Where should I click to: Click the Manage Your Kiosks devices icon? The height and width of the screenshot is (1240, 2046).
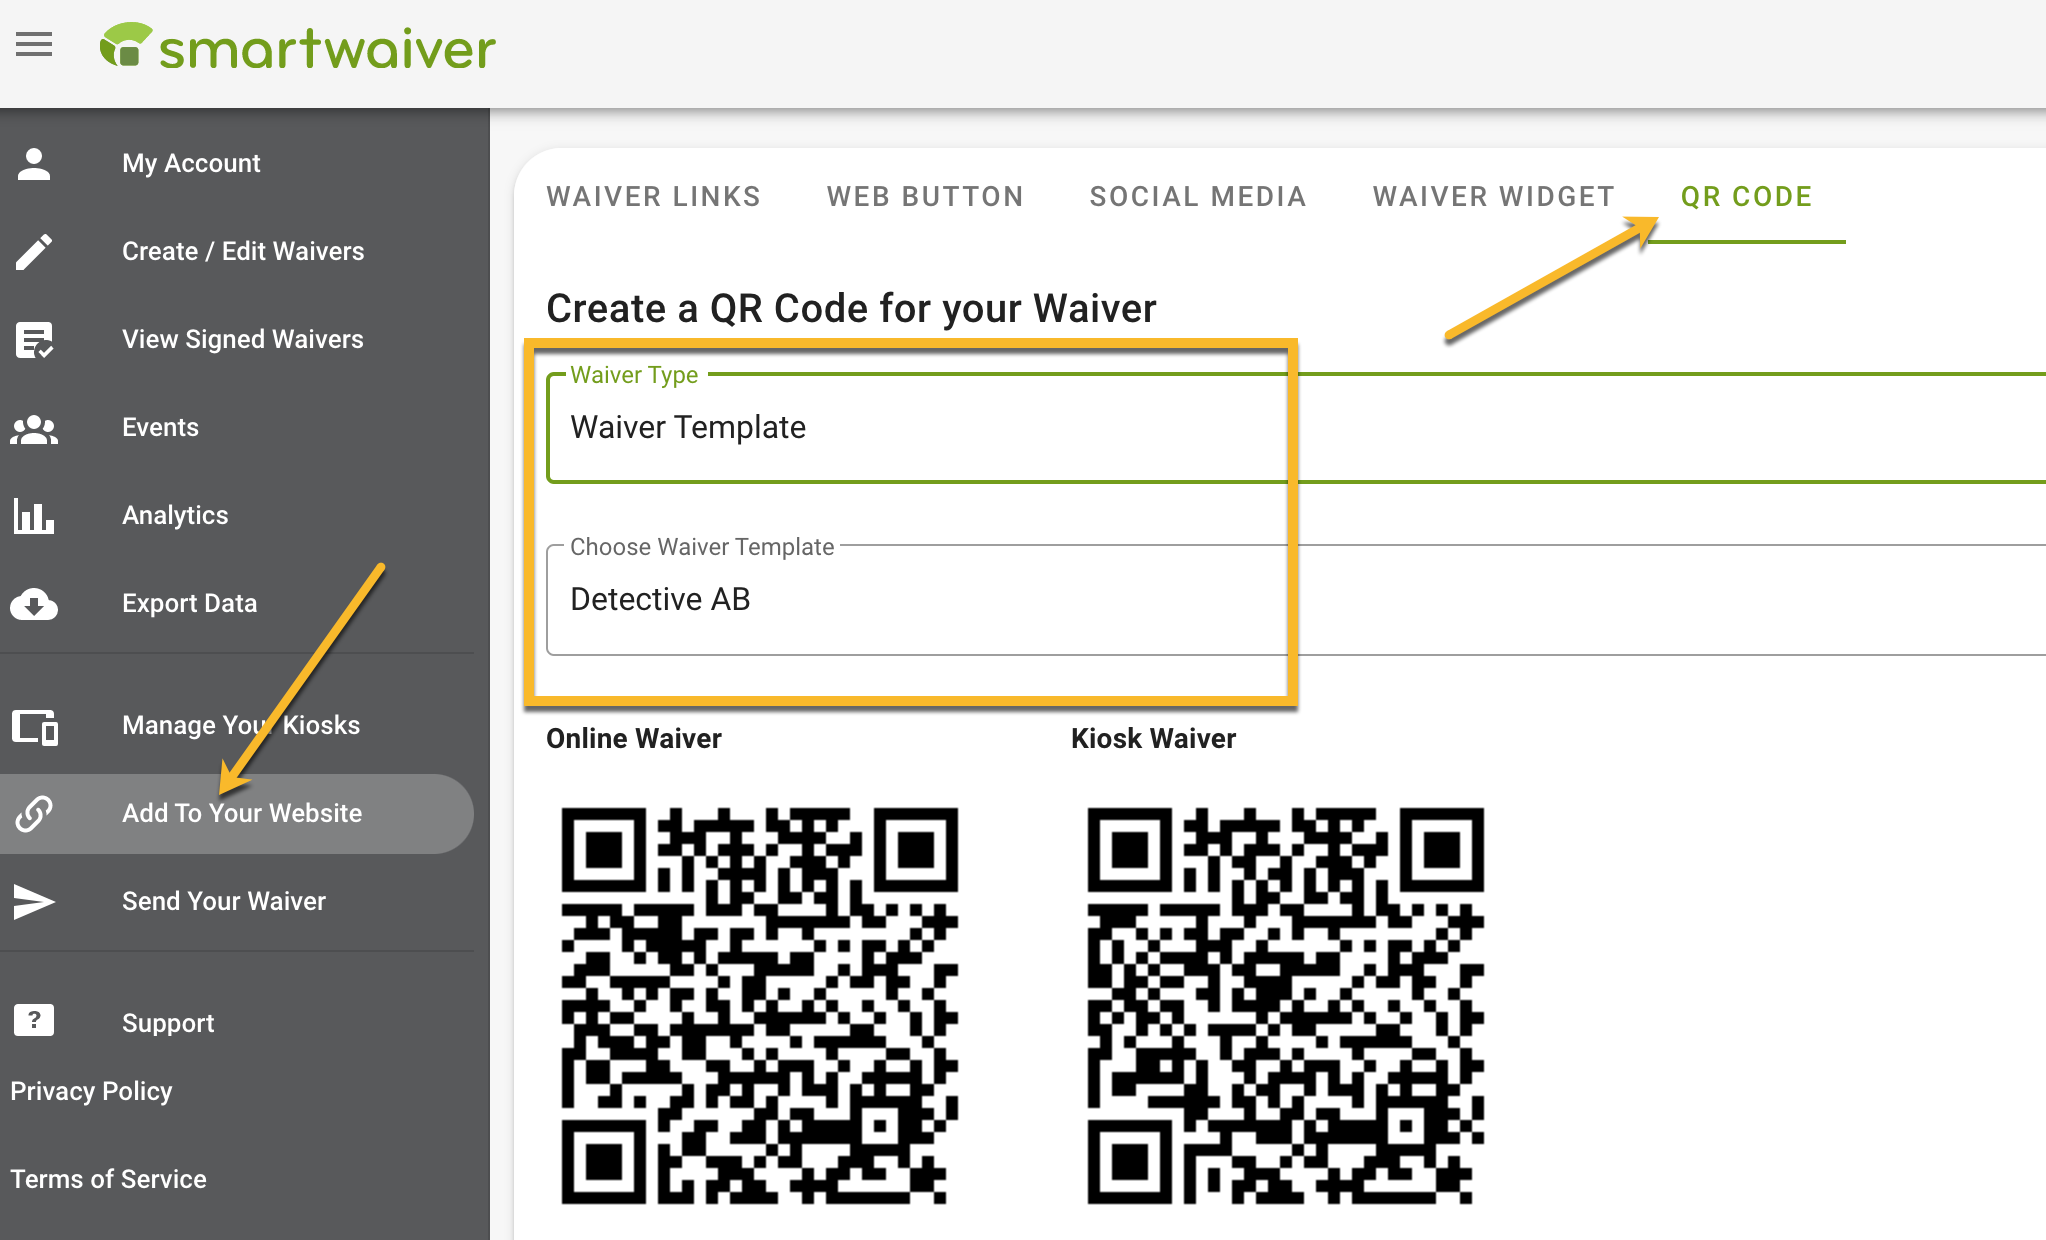click(x=35, y=726)
